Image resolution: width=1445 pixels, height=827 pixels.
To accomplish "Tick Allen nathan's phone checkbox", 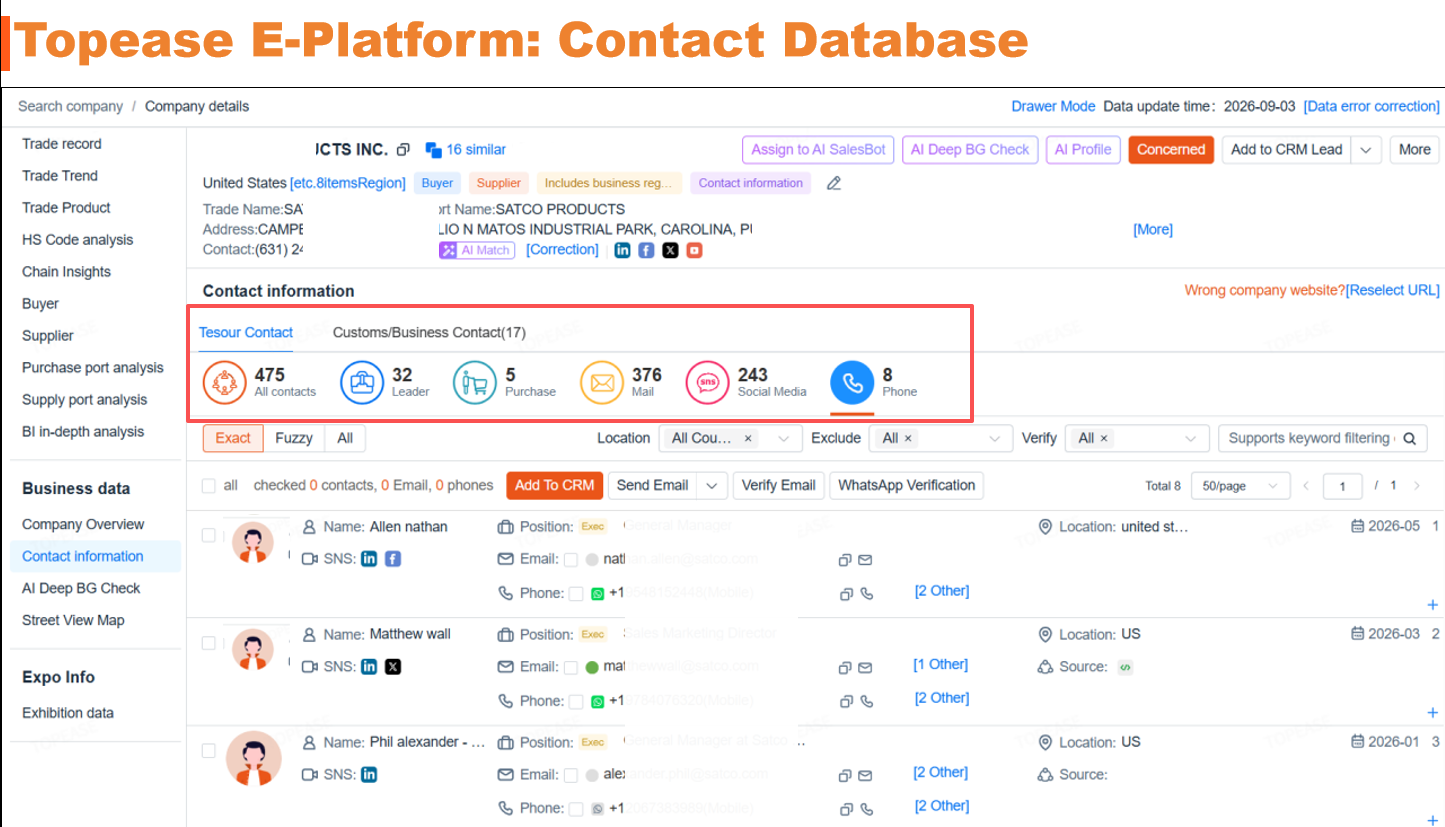I will point(576,594).
